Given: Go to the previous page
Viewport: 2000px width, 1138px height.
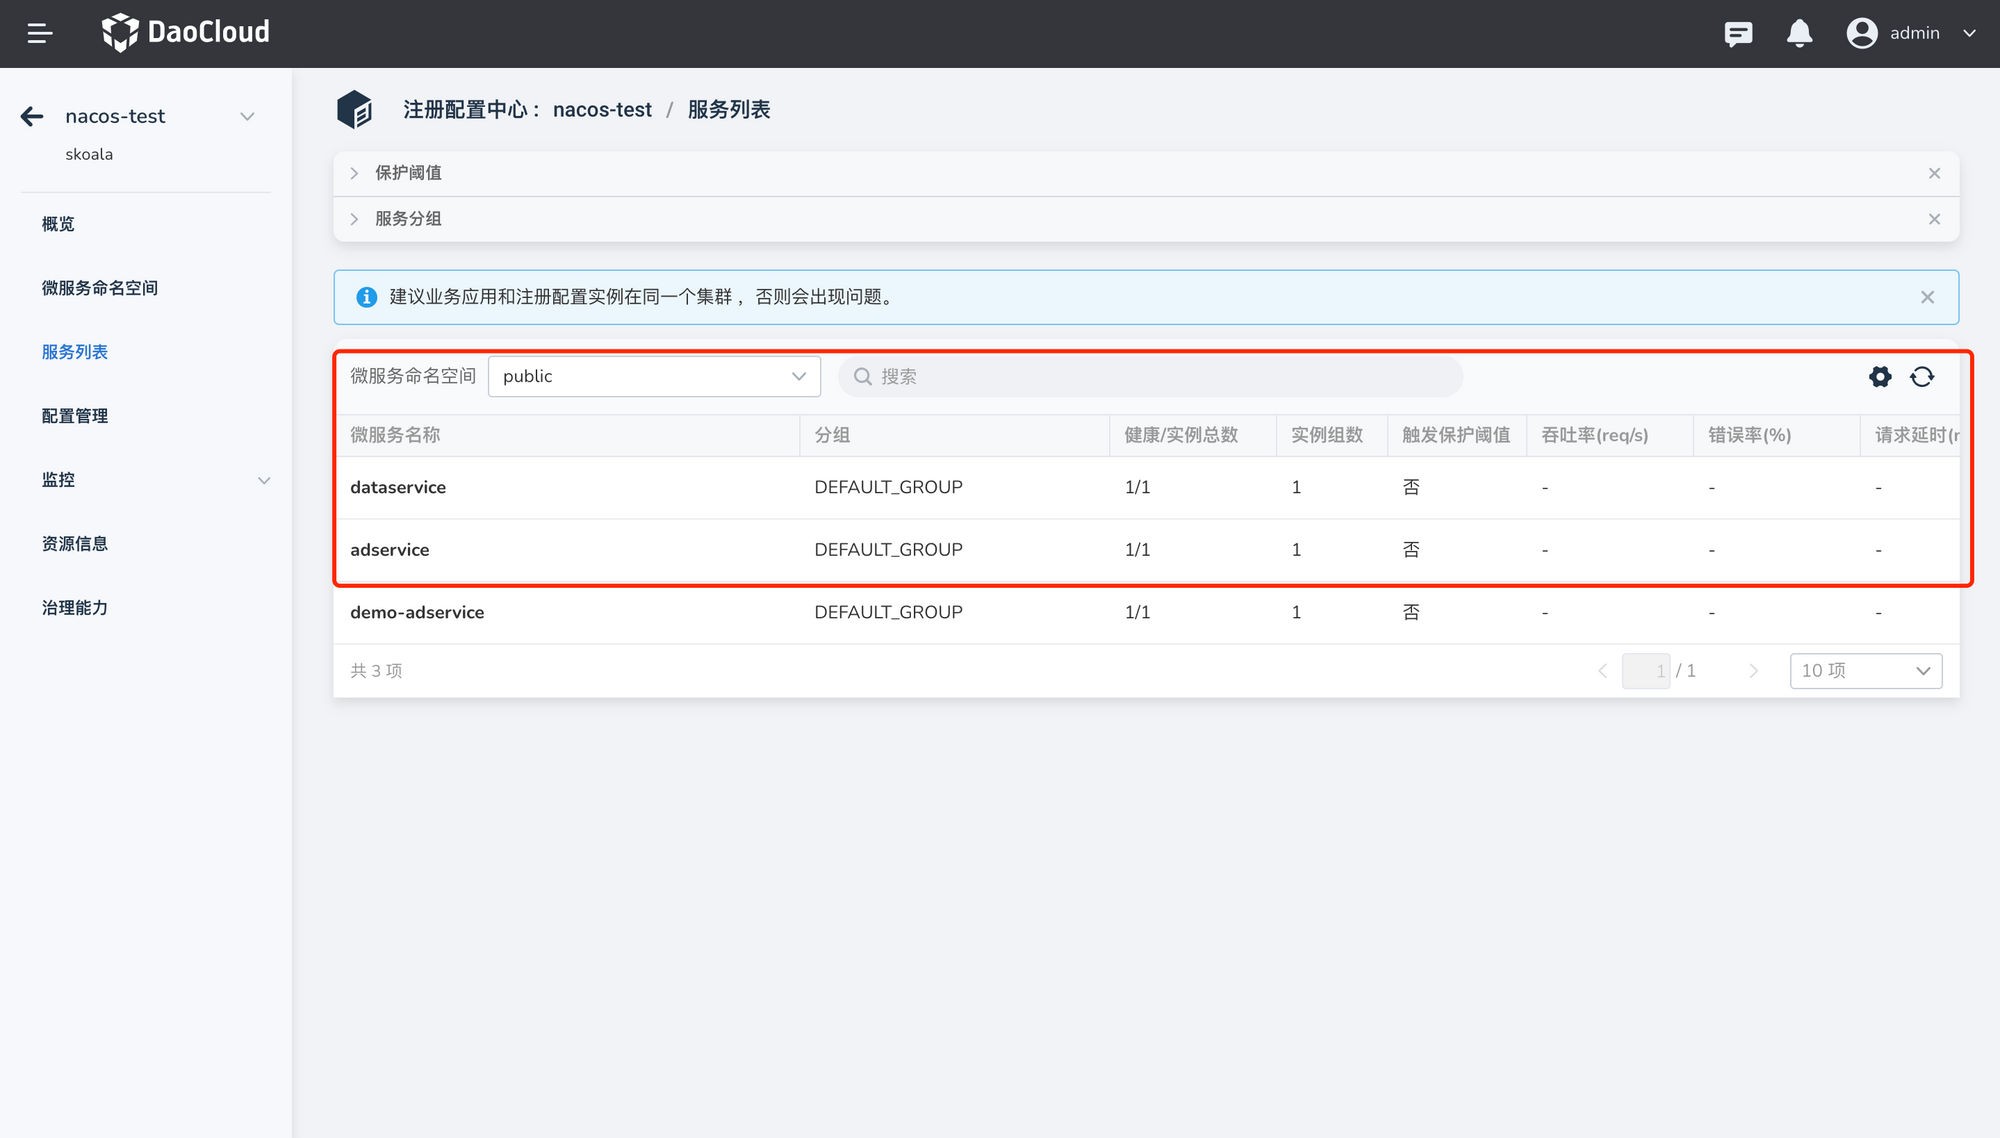Looking at the screenshot, I should point(1603,671).
